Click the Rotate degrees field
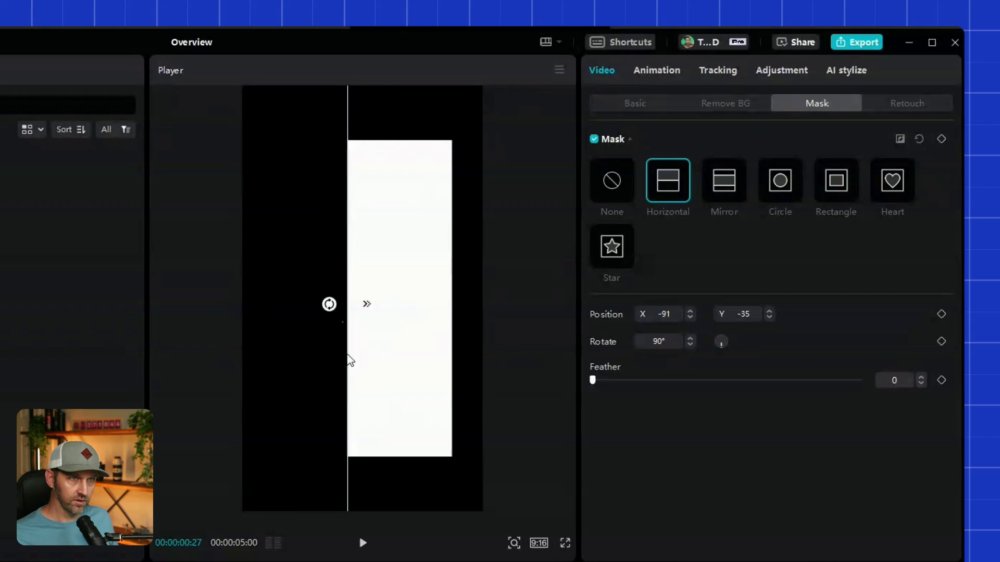This screenshot has width=1000, height=562. (659, 341)
